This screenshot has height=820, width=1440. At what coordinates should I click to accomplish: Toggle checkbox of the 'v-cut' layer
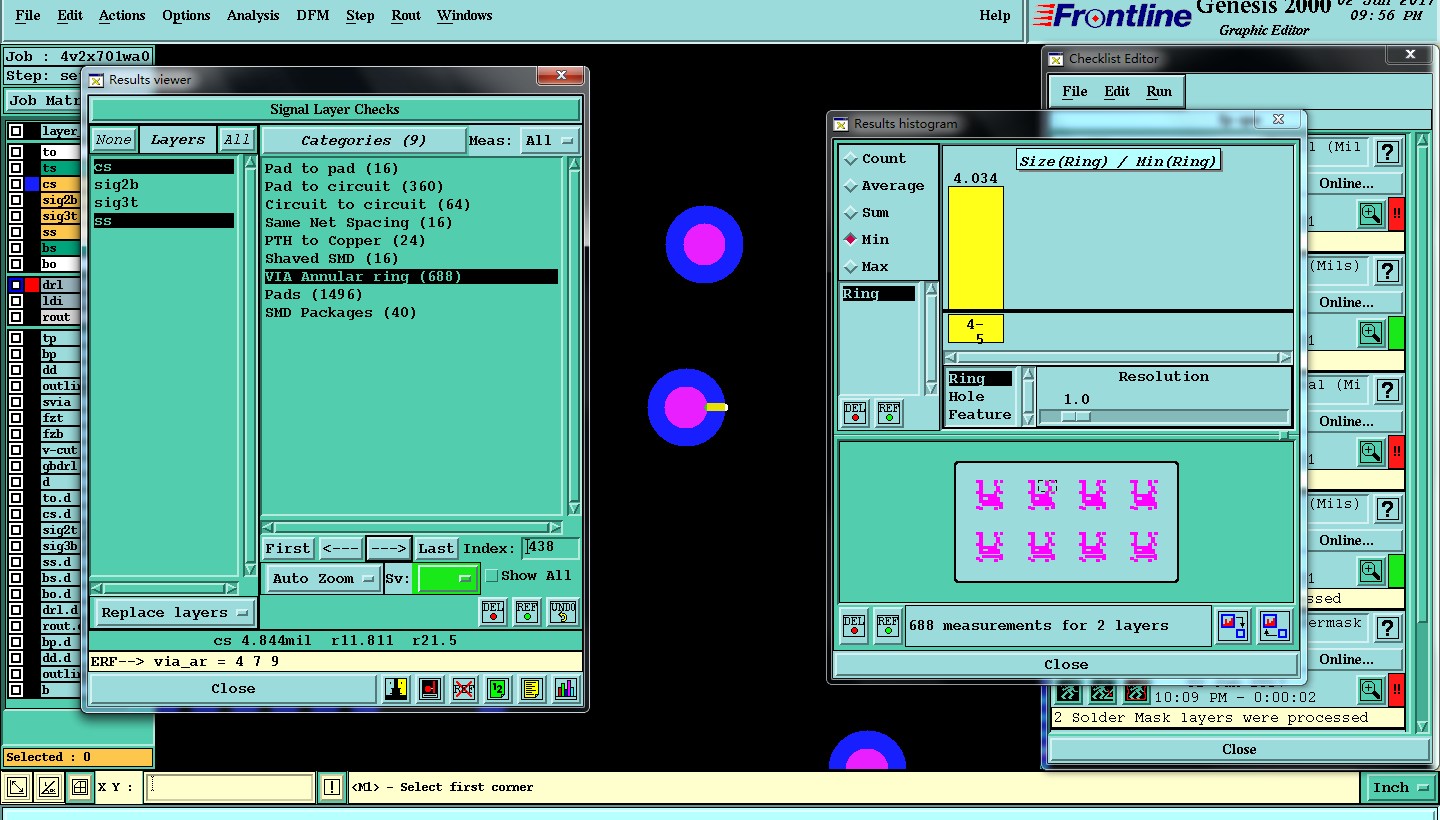[16, 450]
